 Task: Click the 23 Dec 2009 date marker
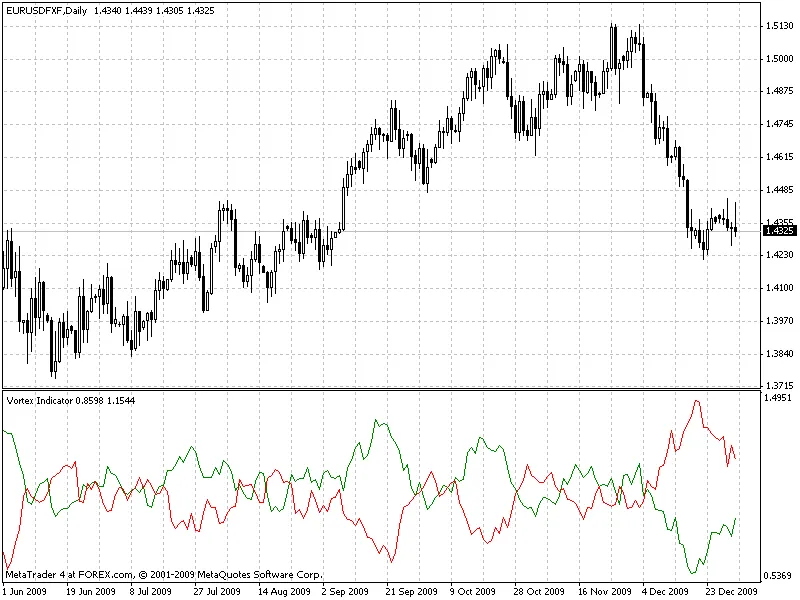732,591
